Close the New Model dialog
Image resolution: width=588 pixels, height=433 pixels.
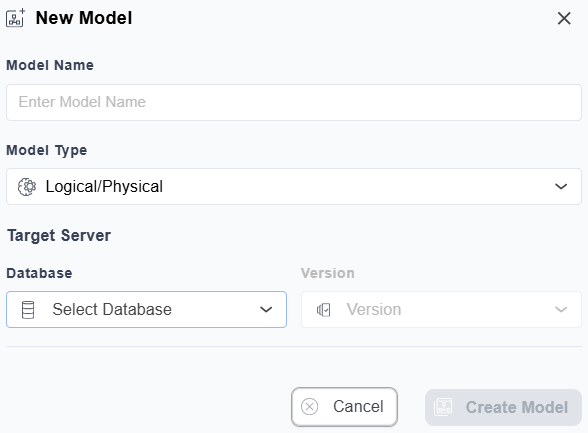564,18
